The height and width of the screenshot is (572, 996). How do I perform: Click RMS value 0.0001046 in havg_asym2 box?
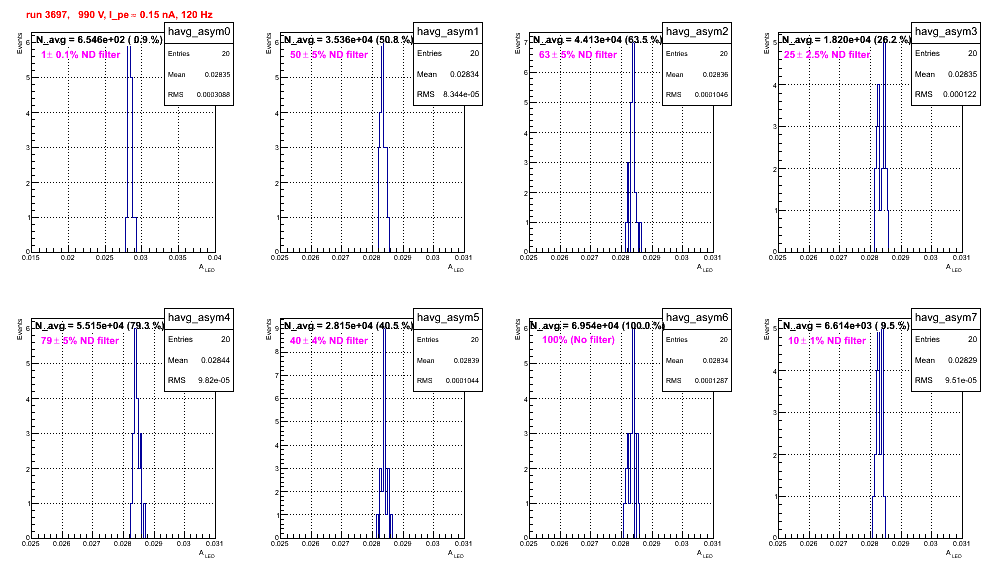coord(711,95)
